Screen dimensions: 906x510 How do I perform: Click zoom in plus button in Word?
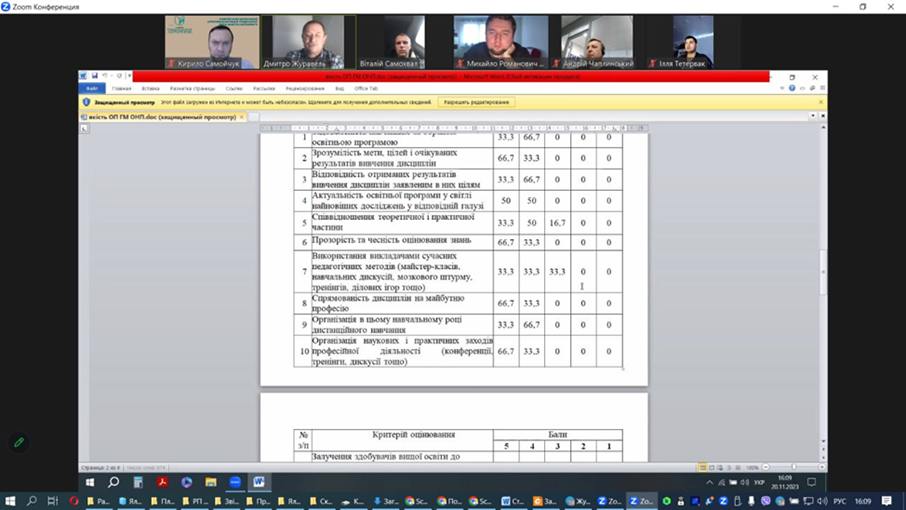coord(822,467)
